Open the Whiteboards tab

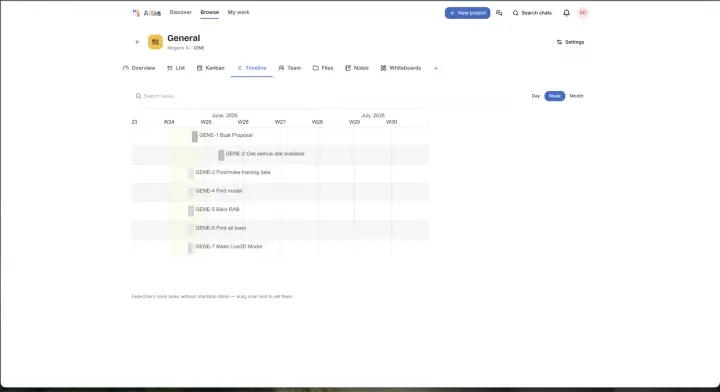click(x=401, y=68)
